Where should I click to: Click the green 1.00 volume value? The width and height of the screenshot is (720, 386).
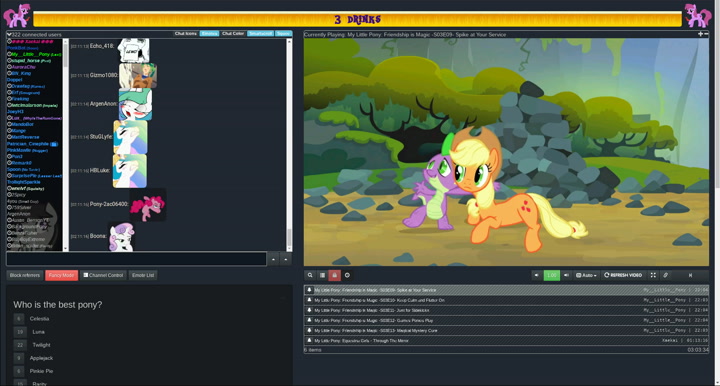click(x=551, y=275)
